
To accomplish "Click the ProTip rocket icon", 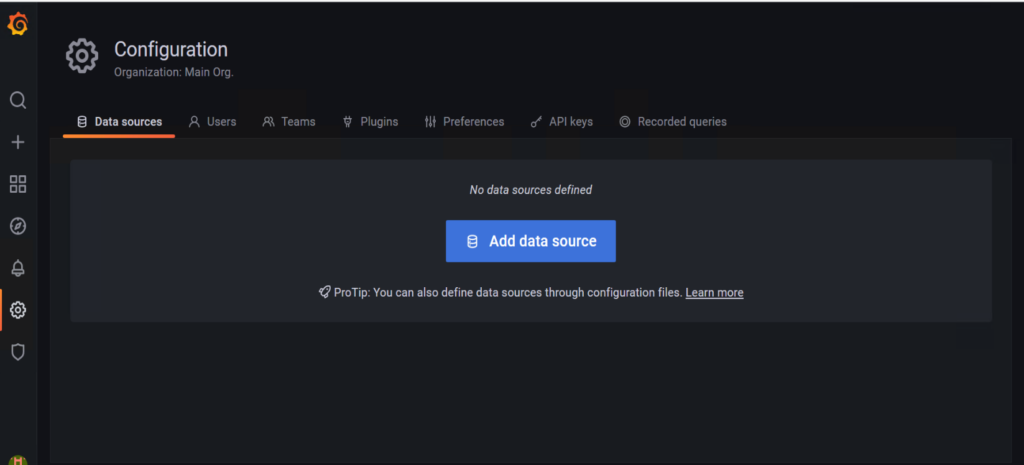I will 324,293.
